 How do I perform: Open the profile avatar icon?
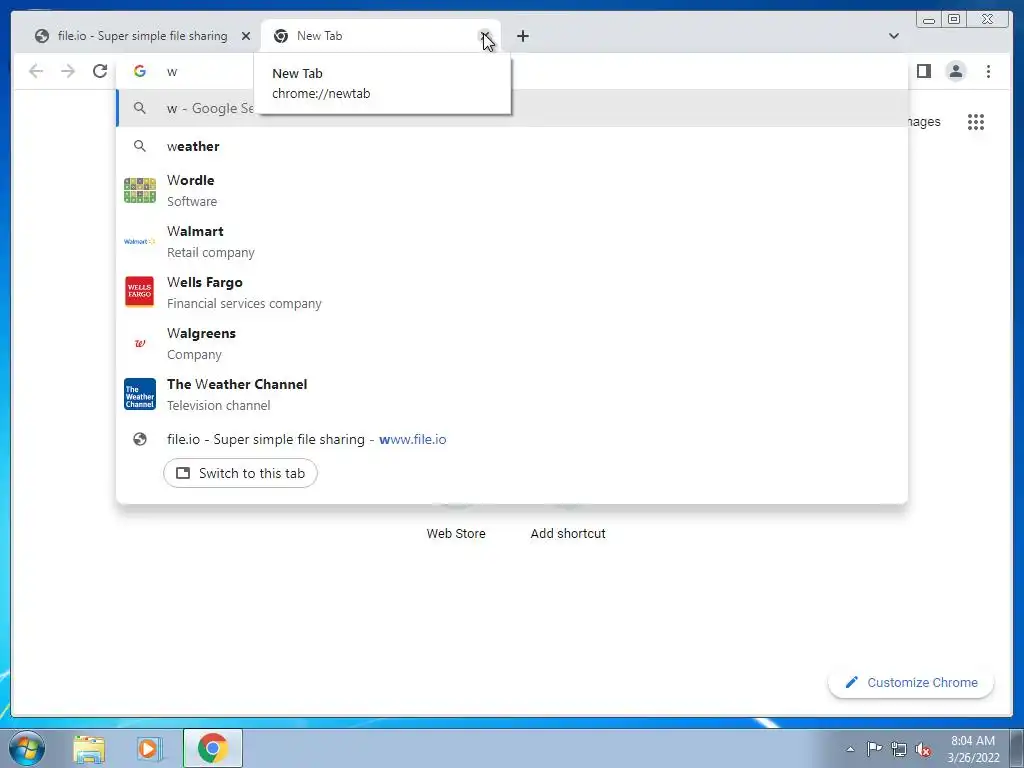[x=955, y=71]
